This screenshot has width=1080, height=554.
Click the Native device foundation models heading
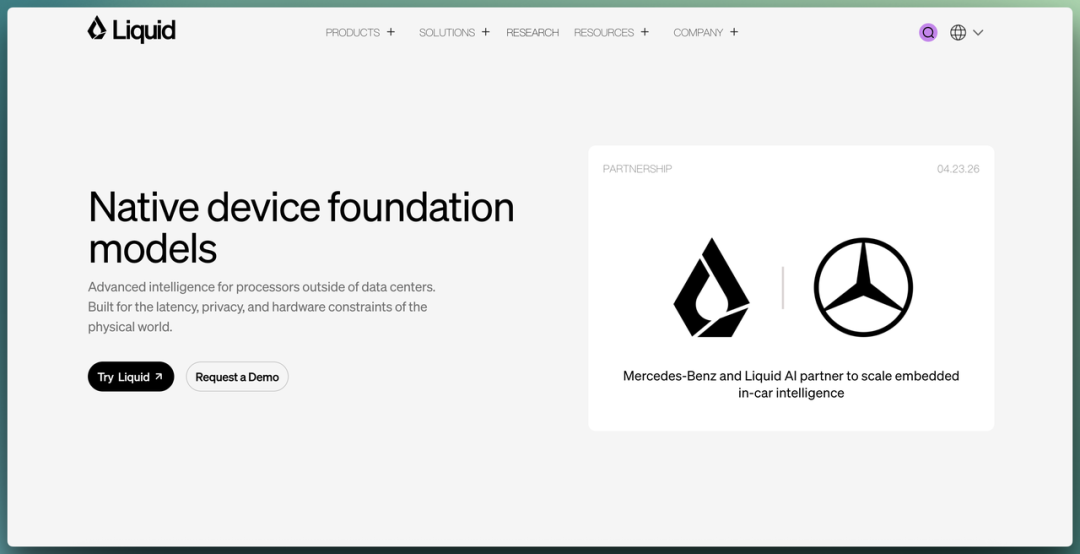[301, 227]
